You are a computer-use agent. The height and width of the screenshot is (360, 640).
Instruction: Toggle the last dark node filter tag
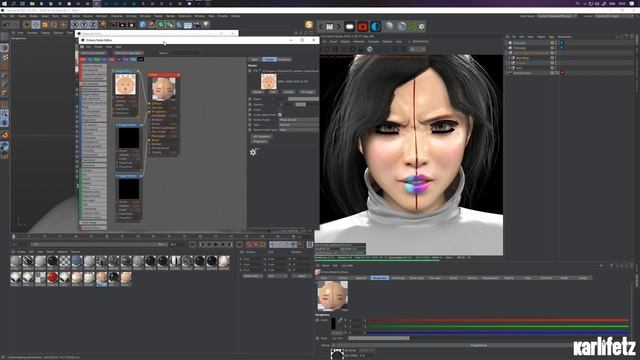(x=140, y=60)
